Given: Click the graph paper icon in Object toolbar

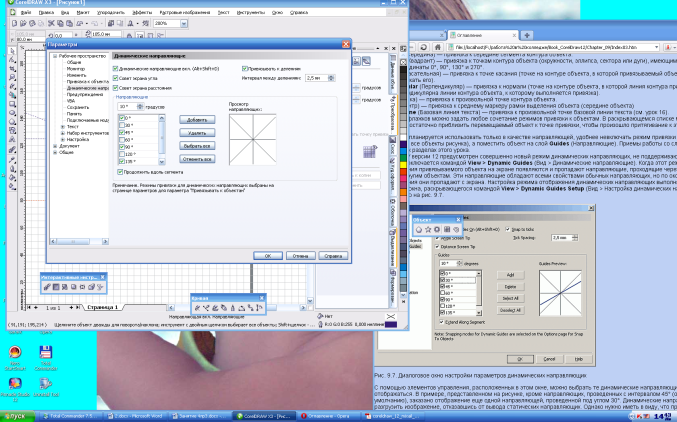Looking at the screenshot, I should [x=447, y=230].
